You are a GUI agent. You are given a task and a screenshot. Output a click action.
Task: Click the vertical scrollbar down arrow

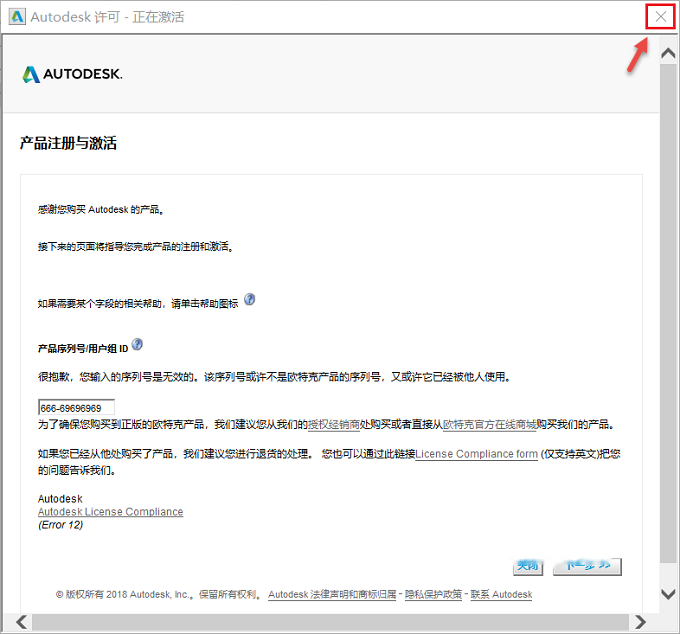(x=668, y=594)
